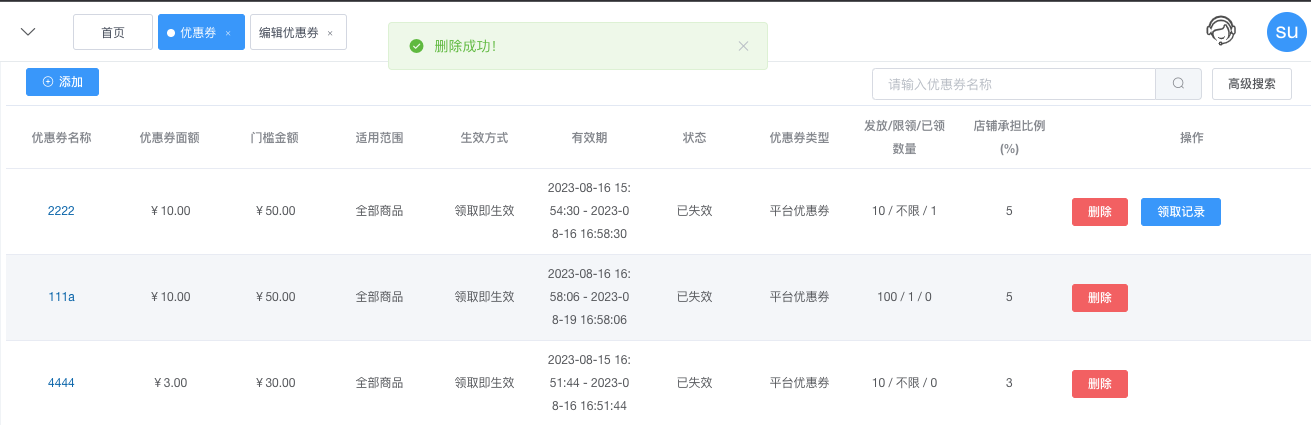
Task: Open 高级搜索 advanced search
Action: click(x=1251, y=84)
